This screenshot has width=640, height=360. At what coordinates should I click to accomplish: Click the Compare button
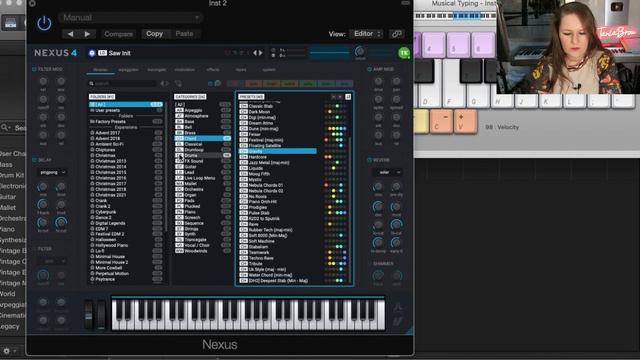118,34
